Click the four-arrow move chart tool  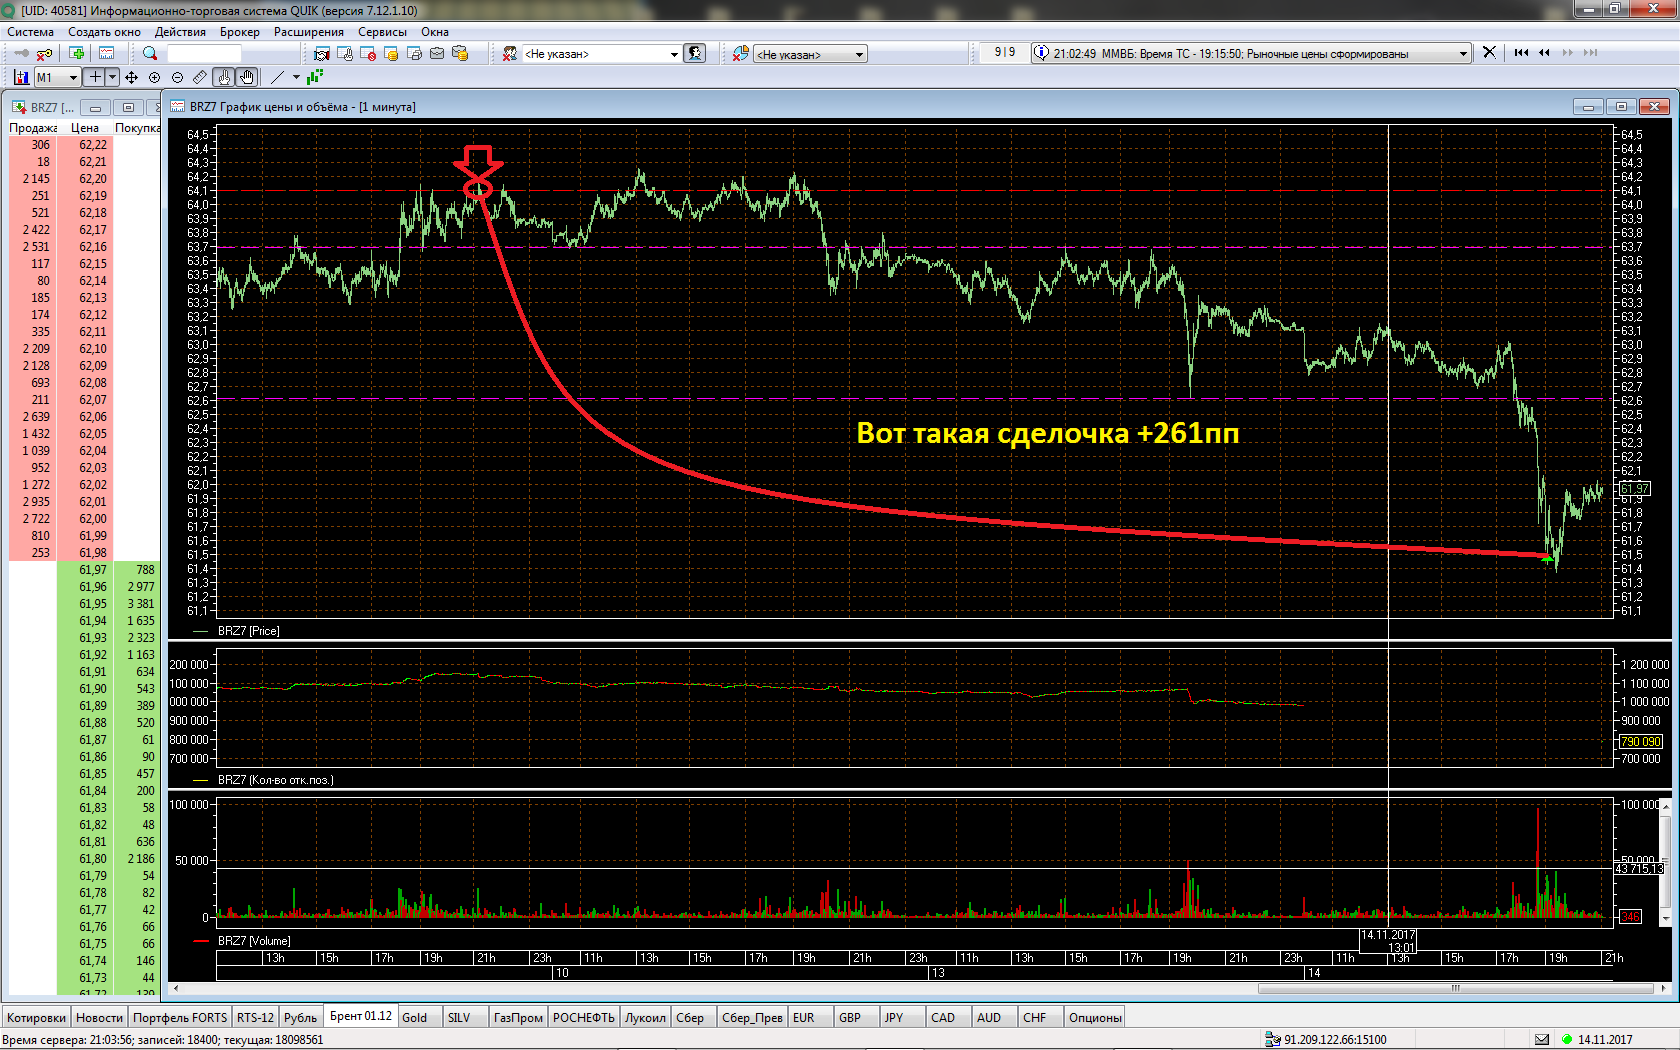(x=131, y=77)
